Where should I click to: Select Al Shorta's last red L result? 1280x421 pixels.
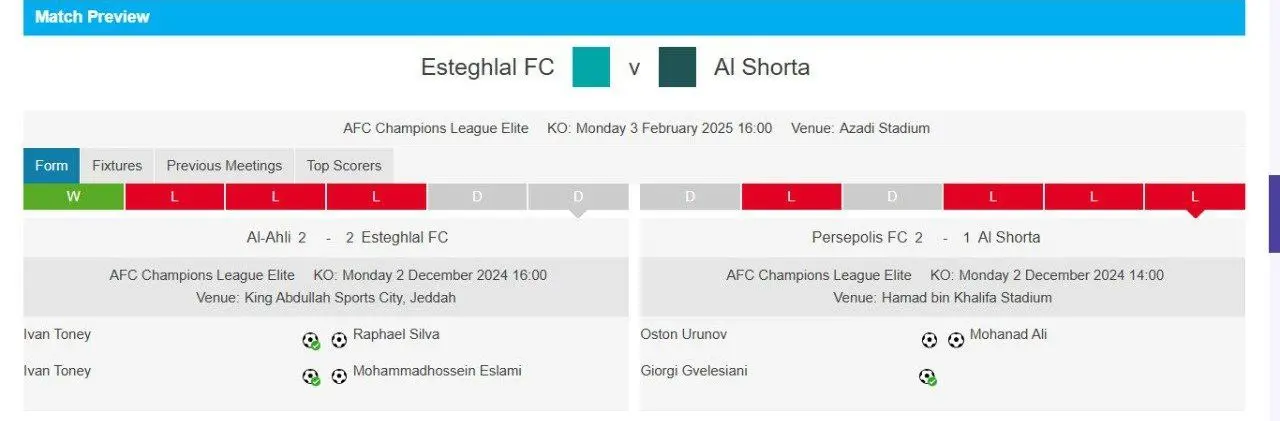point(1195,197)
